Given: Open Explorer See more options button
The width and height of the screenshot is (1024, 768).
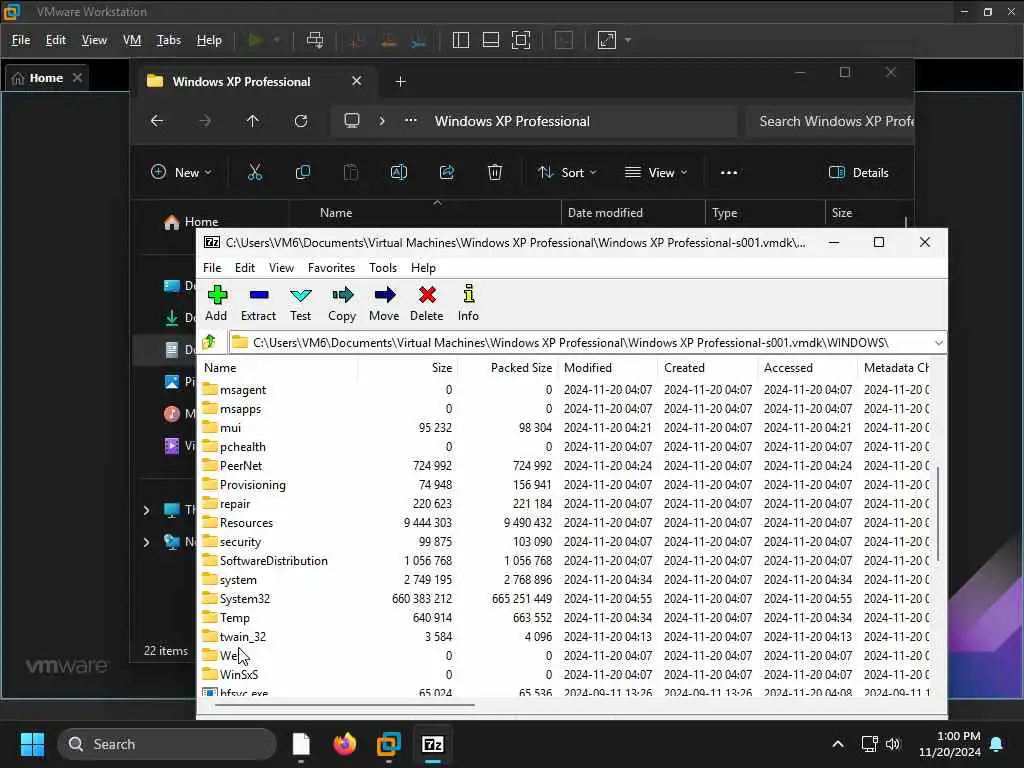Looking at the screenshot, I should coord(729,172).
